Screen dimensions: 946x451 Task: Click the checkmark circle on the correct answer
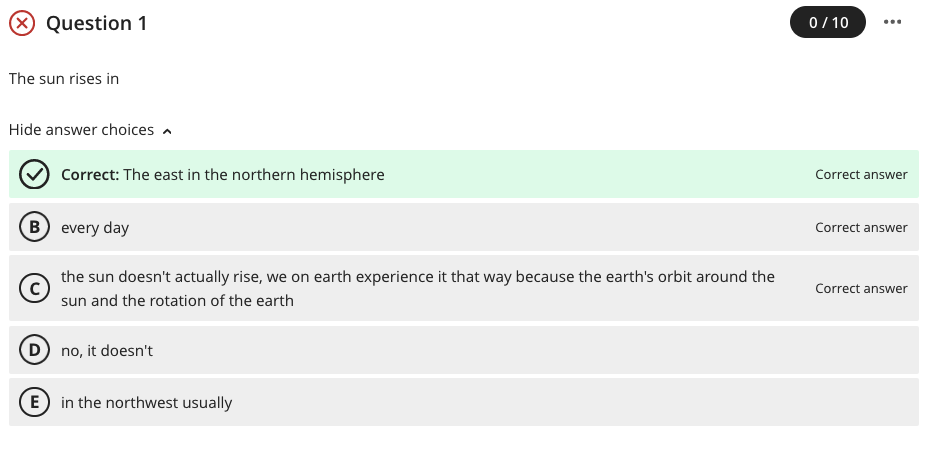(35, 175)
